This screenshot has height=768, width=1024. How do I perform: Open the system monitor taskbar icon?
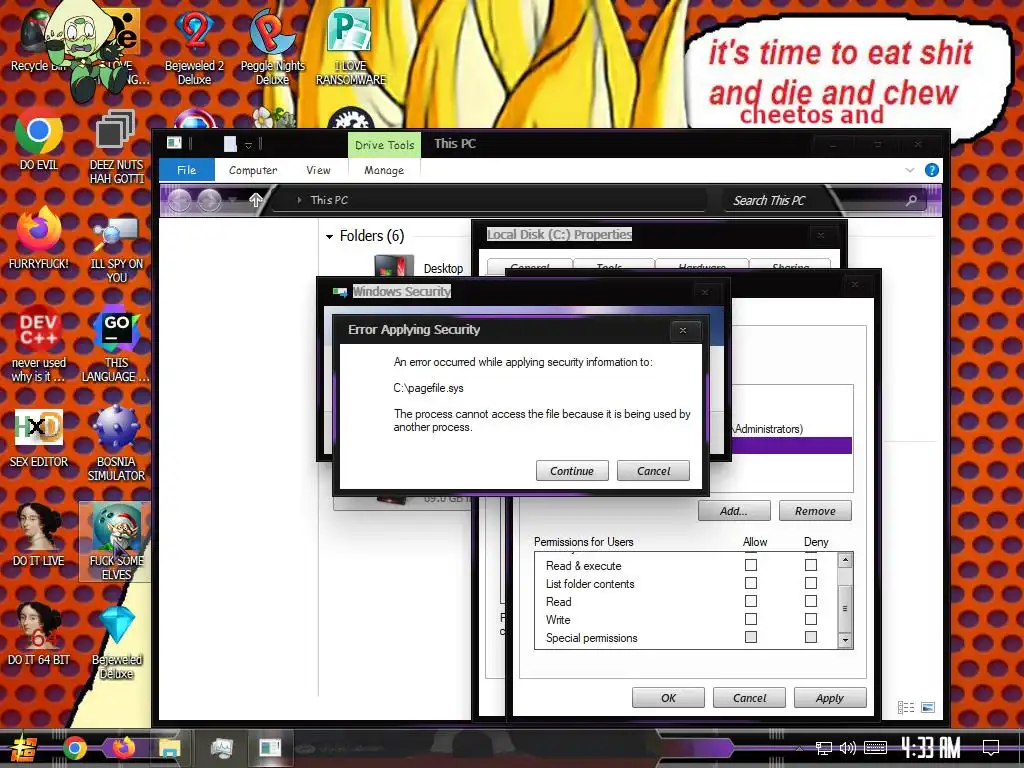coord(222,748)
